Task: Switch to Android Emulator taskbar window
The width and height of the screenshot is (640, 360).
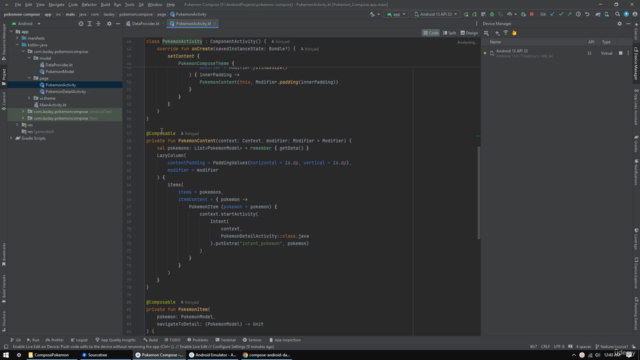Action: pyautogui.click(x=213, y=355)
